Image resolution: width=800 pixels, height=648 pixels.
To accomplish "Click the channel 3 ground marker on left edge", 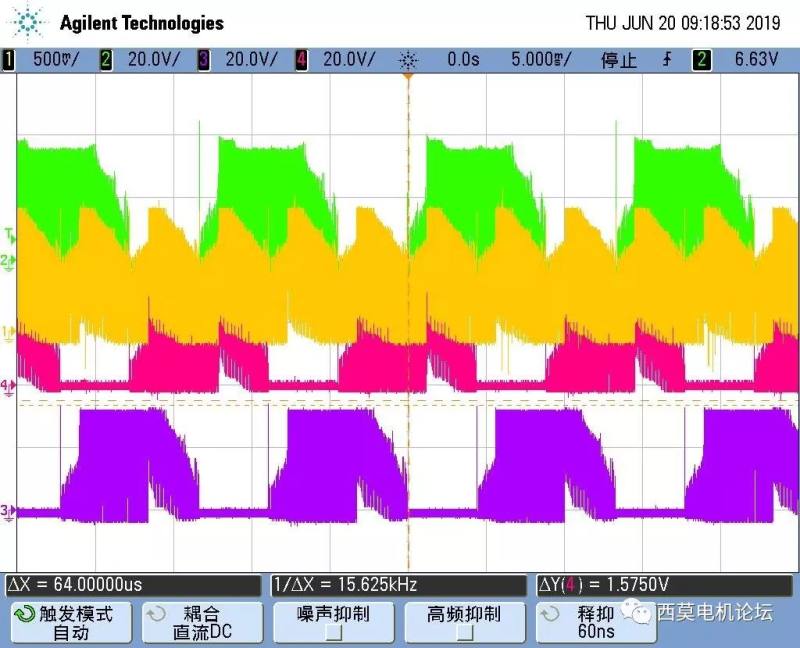I will pos(9,511).
